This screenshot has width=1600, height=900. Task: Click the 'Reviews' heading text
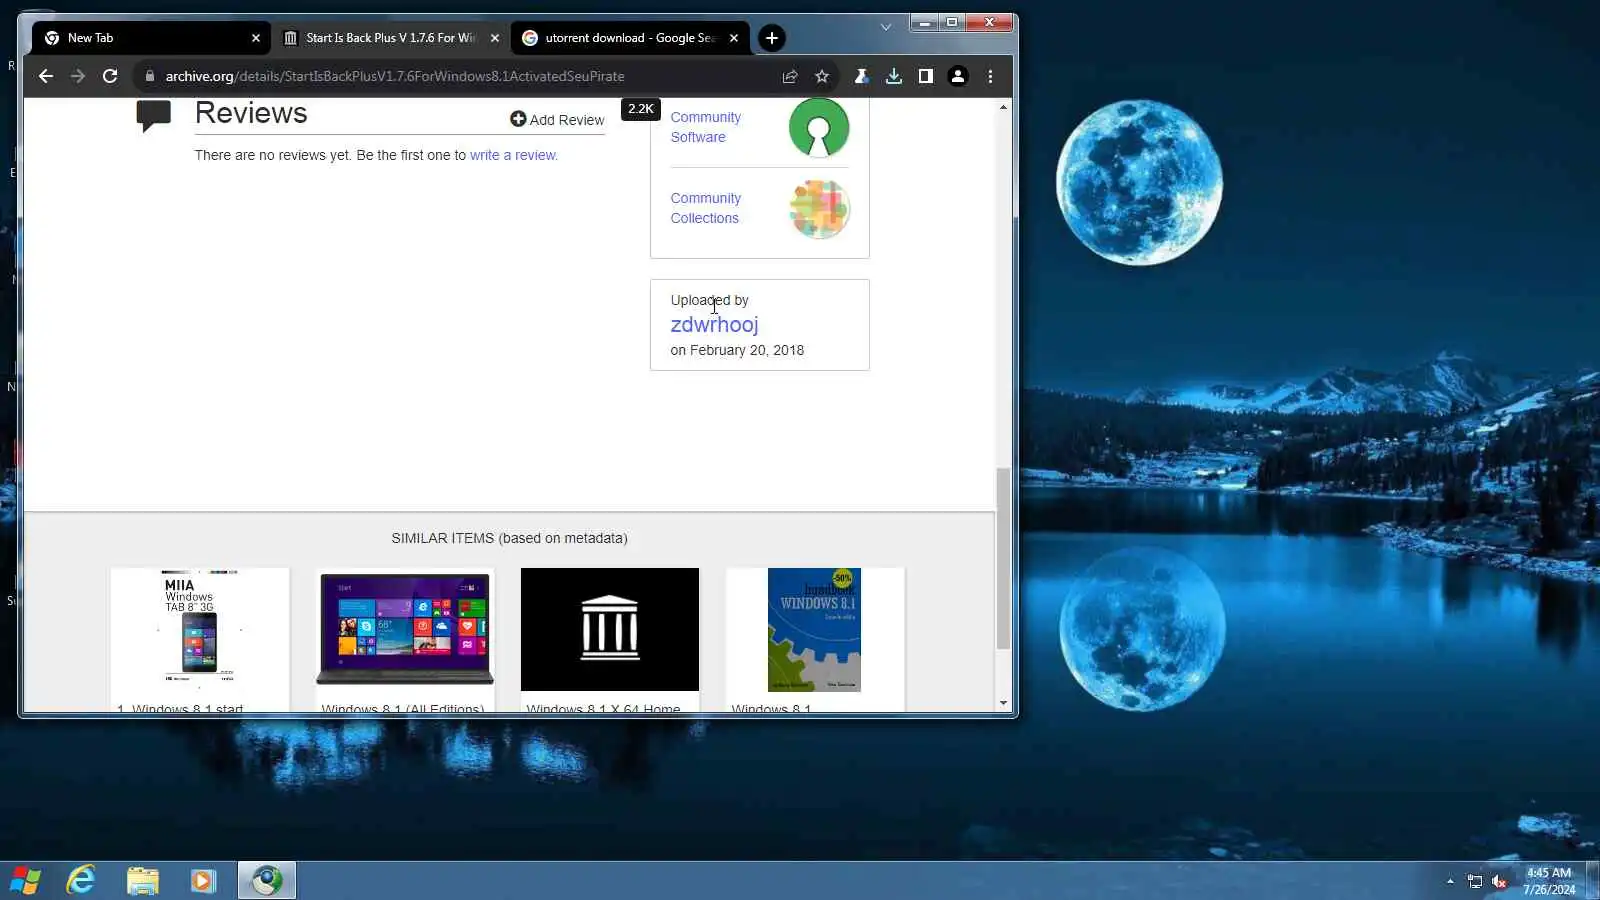(x=251, y=113)
